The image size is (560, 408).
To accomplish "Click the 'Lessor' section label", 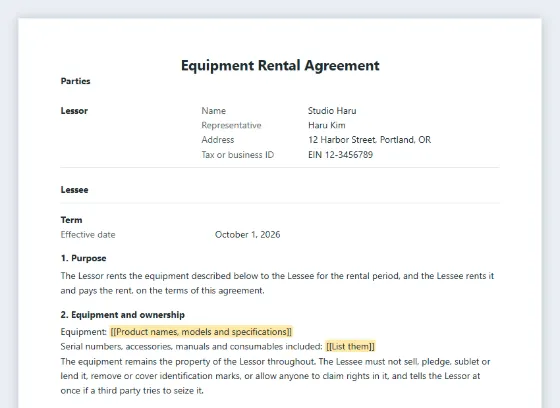I will 74,111.
